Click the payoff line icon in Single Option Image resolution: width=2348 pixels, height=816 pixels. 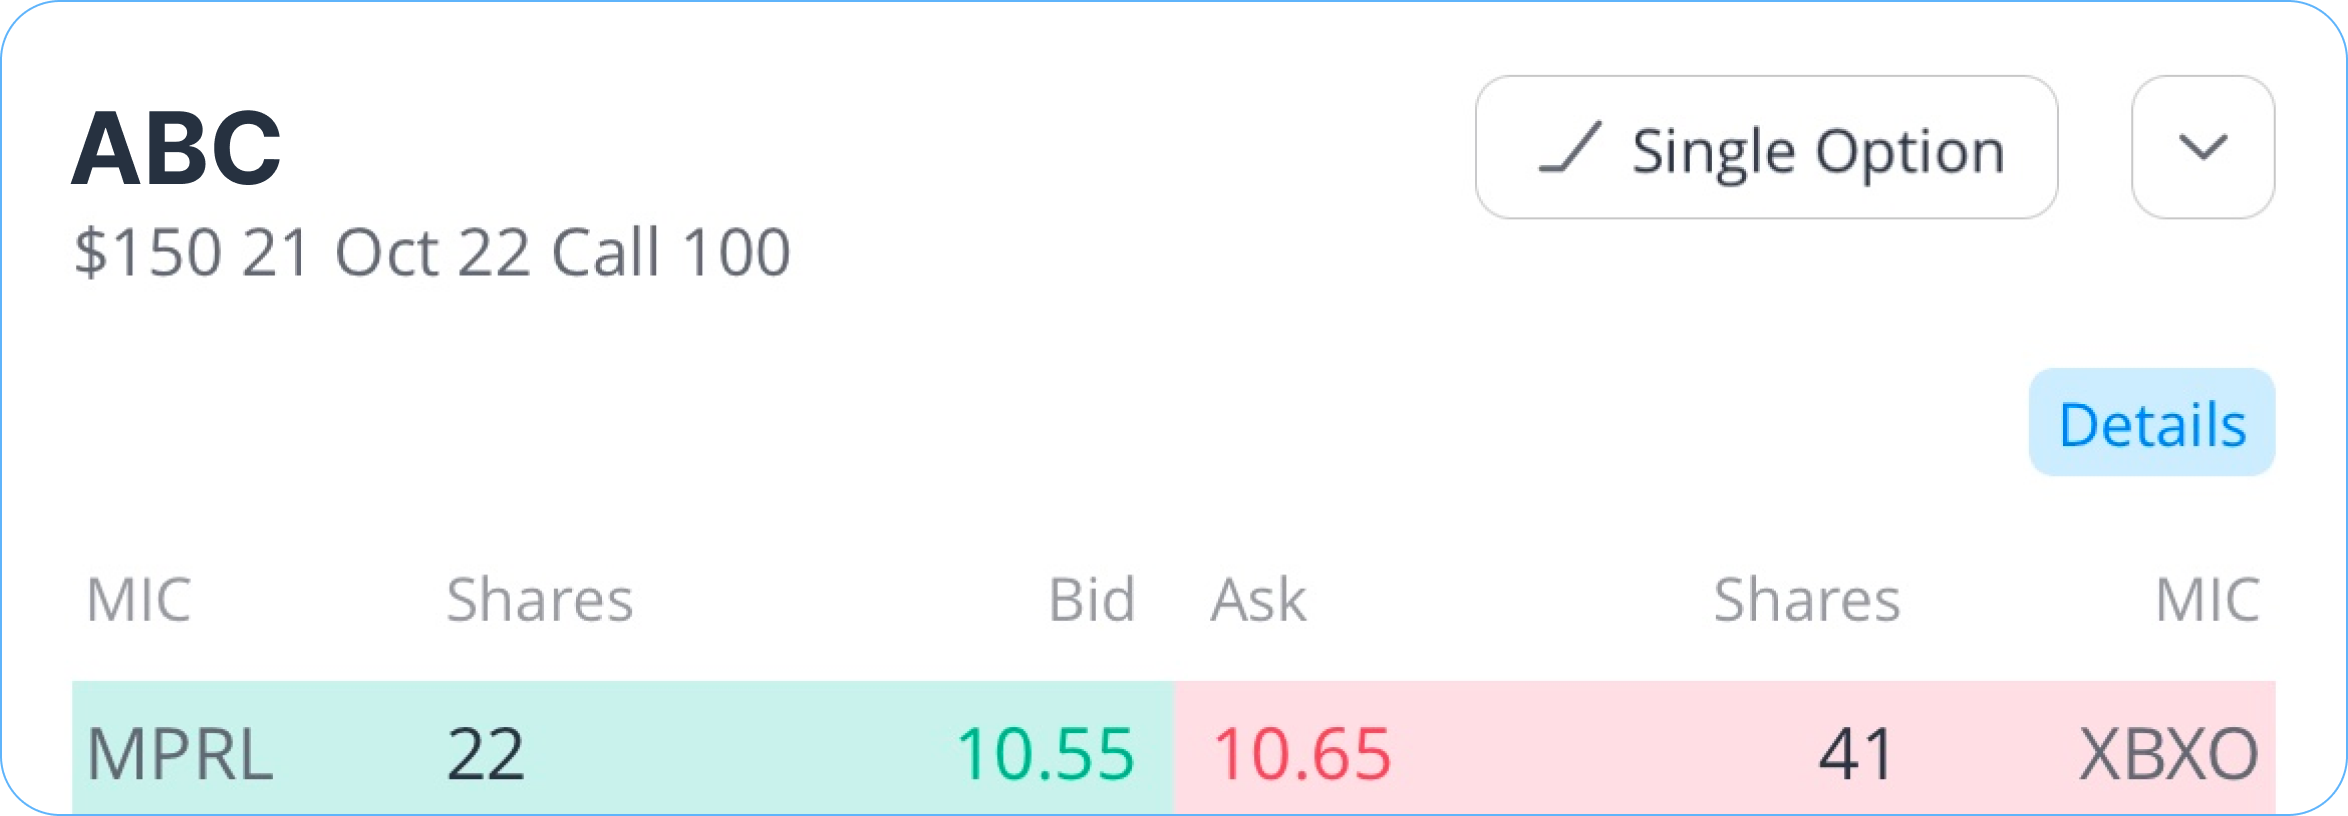pos(1570,149)
